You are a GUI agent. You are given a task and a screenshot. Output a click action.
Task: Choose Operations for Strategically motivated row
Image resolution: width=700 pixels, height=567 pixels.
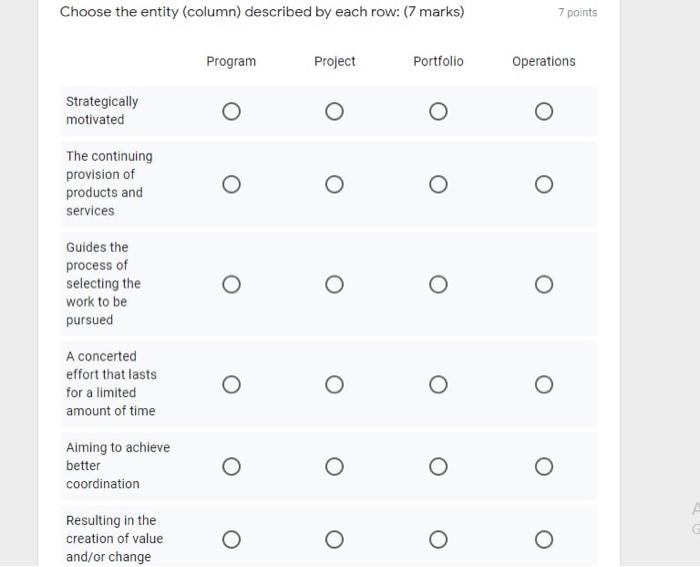(543, 111)
